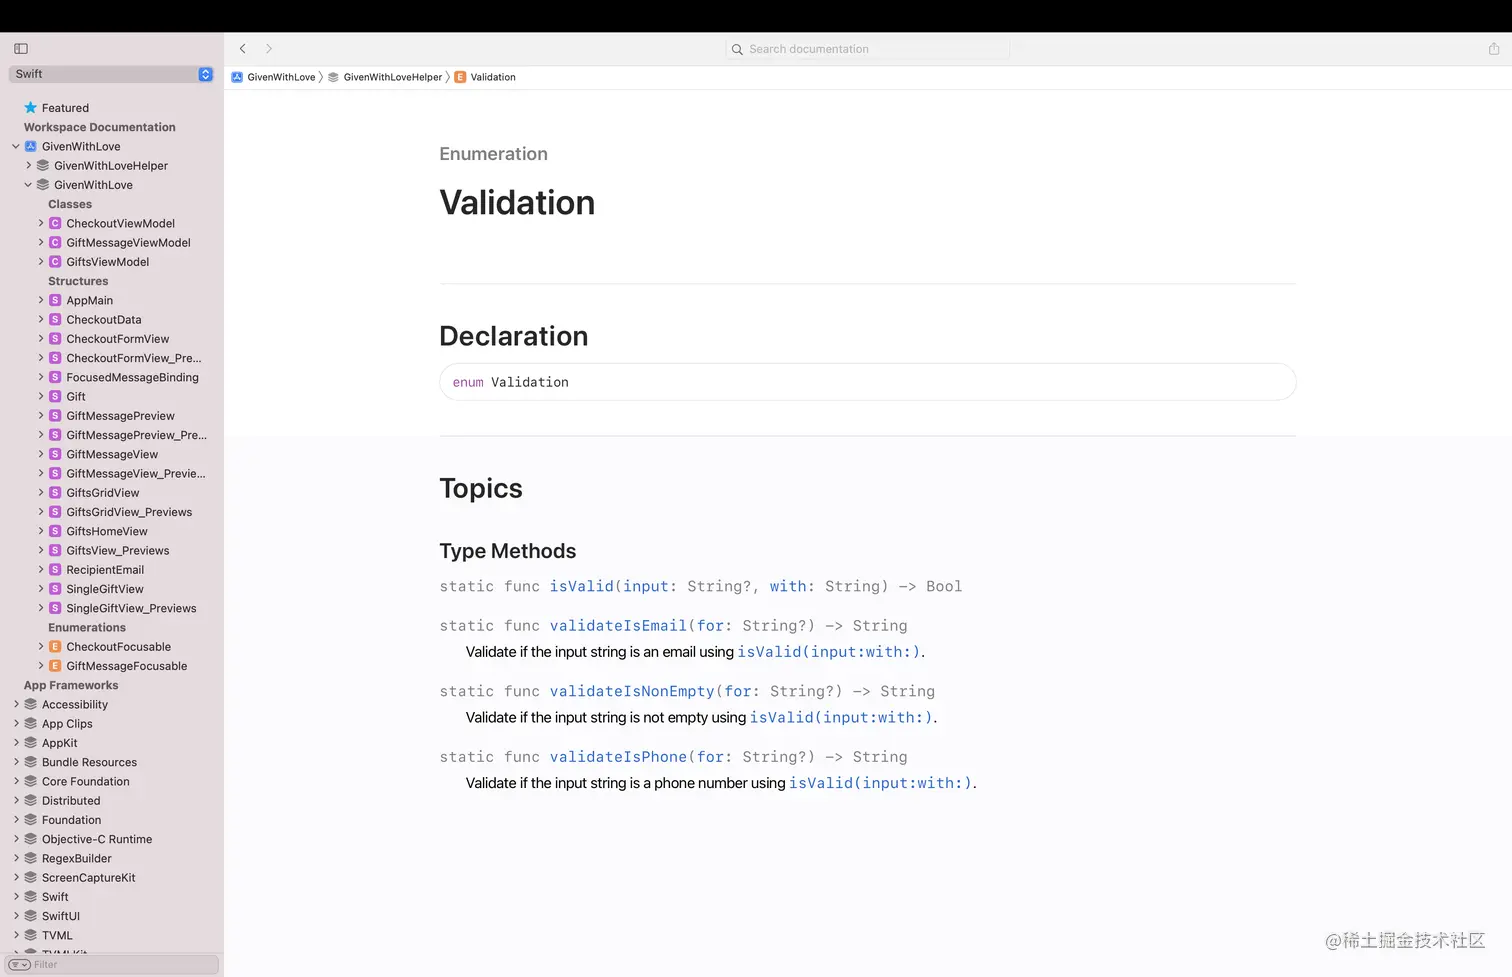The image size is (1512, 977).
Task: Click the GivenWithLoveHelper breadcrumb item
Action: (x=385, y=77)
